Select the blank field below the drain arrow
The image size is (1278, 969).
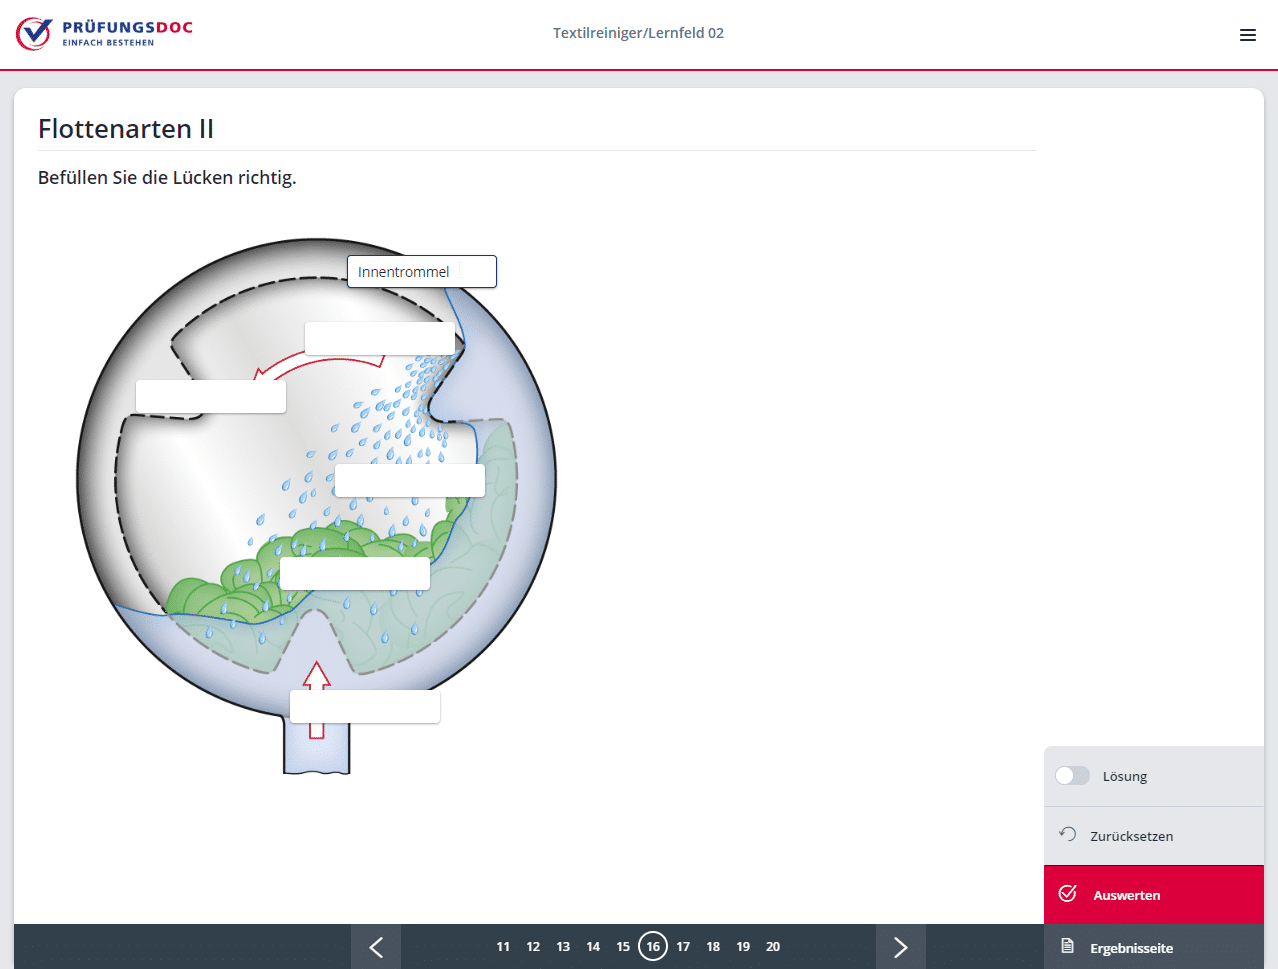[x=365, y=706]
